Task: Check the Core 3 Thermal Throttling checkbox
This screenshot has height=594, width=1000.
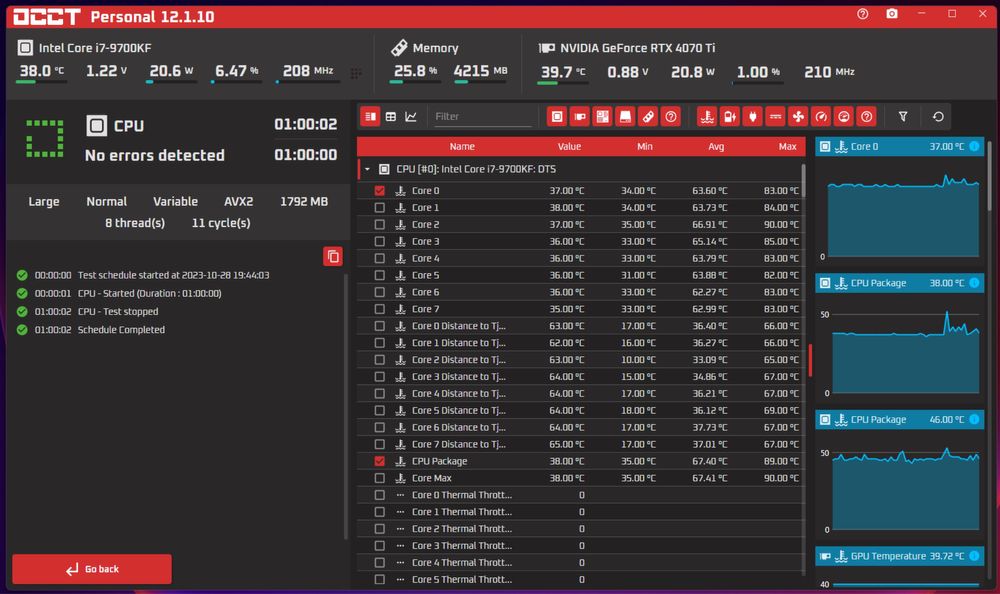Action: (x=379, y=546)
